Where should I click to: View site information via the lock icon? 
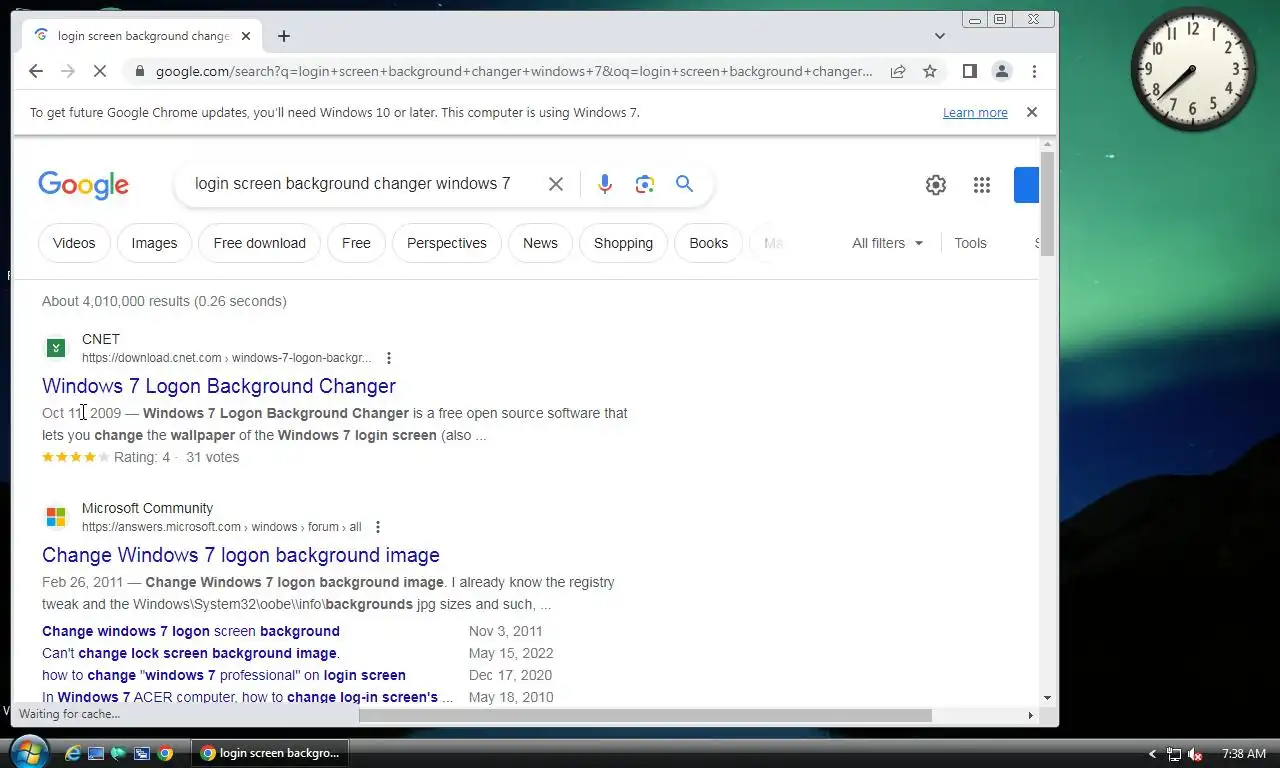tap(139, 71)
